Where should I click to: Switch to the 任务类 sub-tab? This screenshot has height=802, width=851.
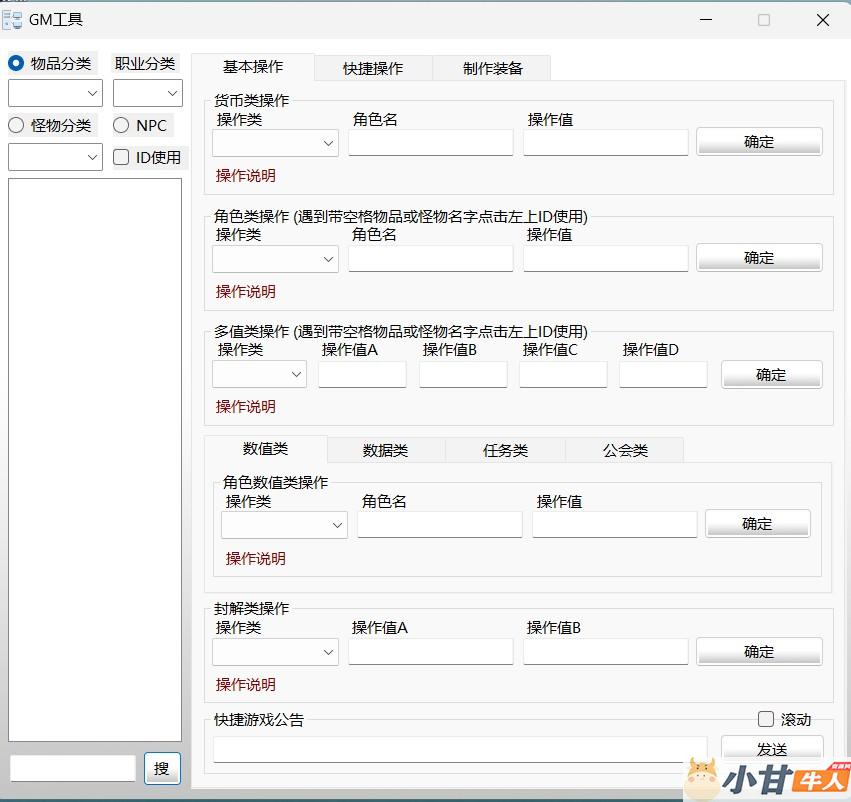pos(505,451)
